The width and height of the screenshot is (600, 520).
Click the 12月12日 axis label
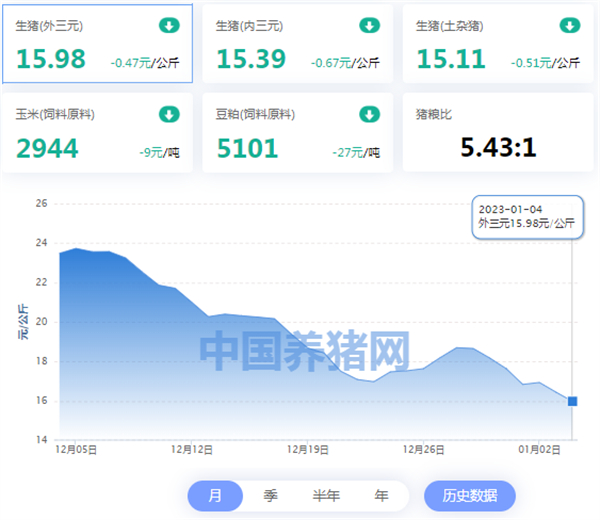click(192, 450)
